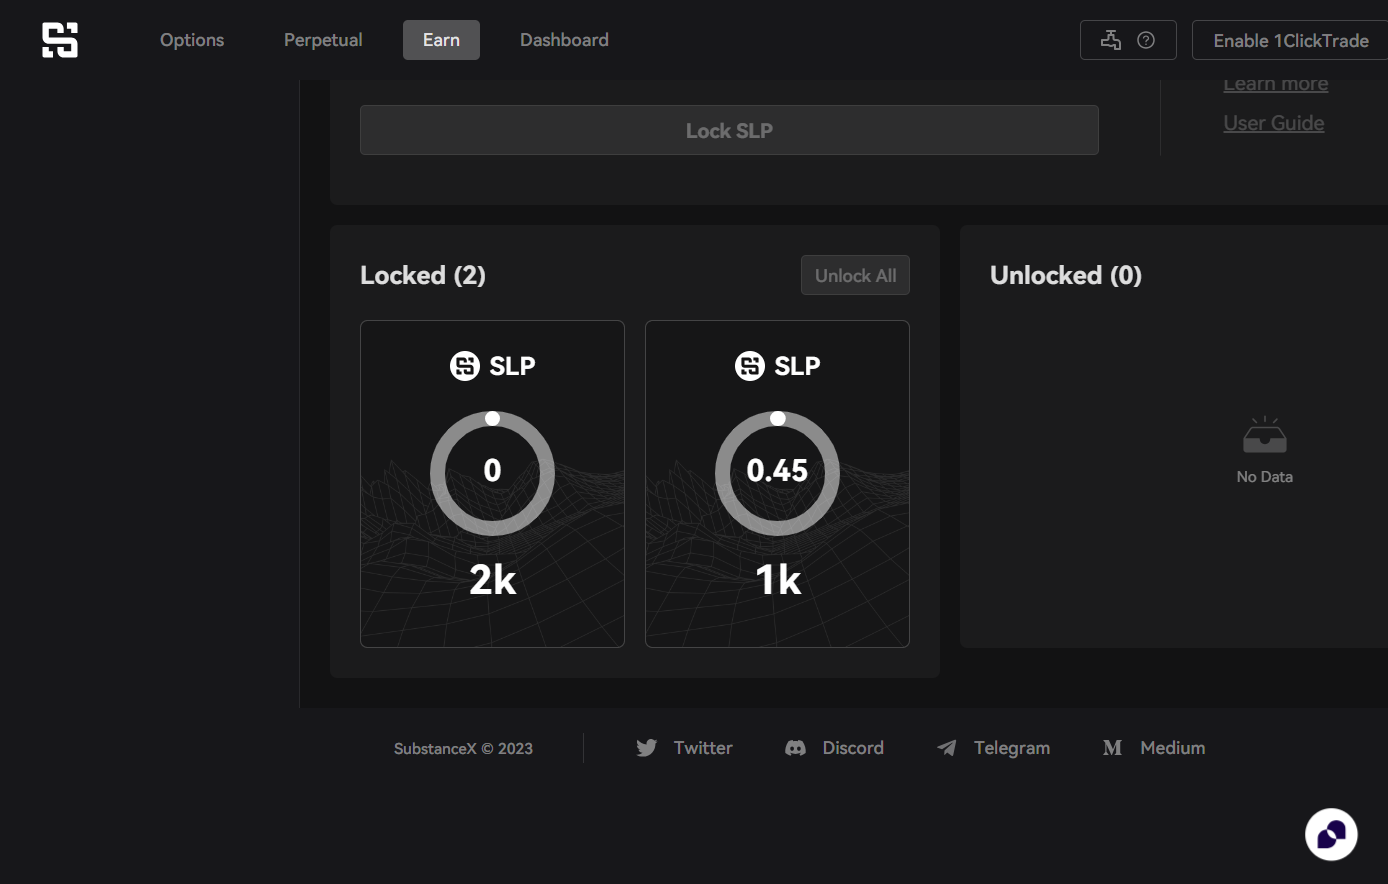The image size is (1388, 884).
Task: Click the progress ring showing 0.45
Action: [x=777, y=473]
